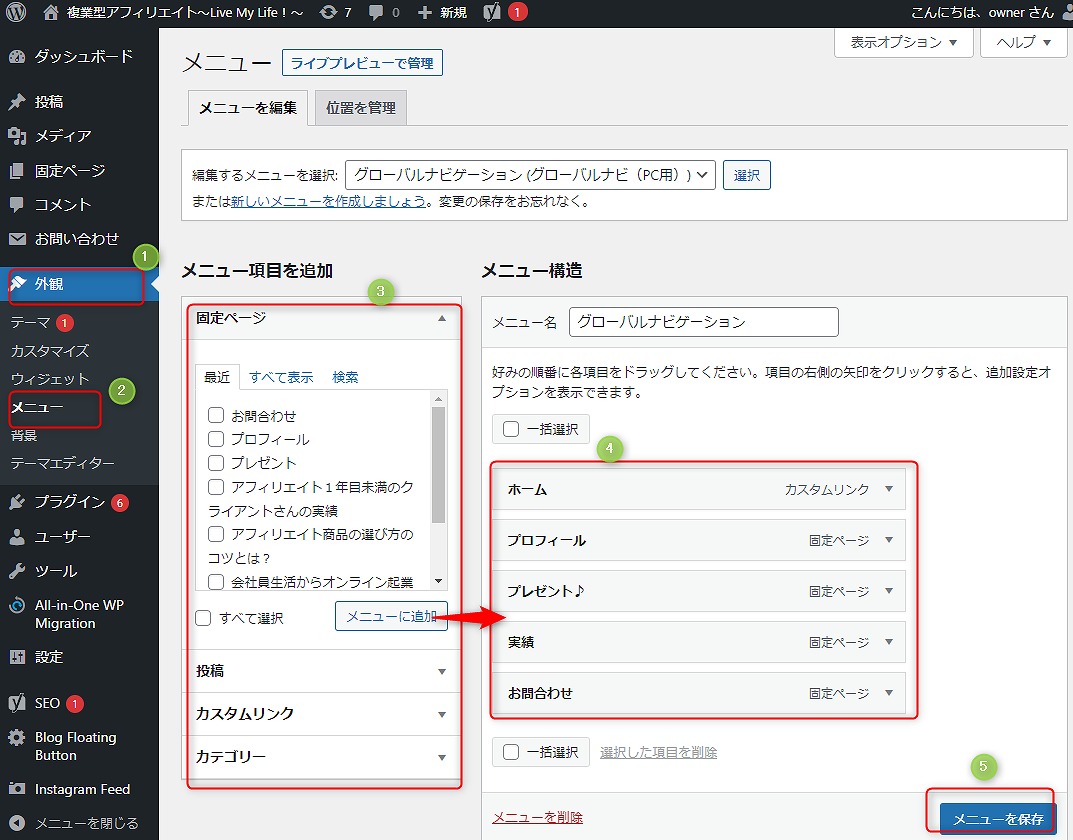Viewport: 1073px width, 840px height.
Task: Select the すべて表示 tab
Action: [281, 377]
